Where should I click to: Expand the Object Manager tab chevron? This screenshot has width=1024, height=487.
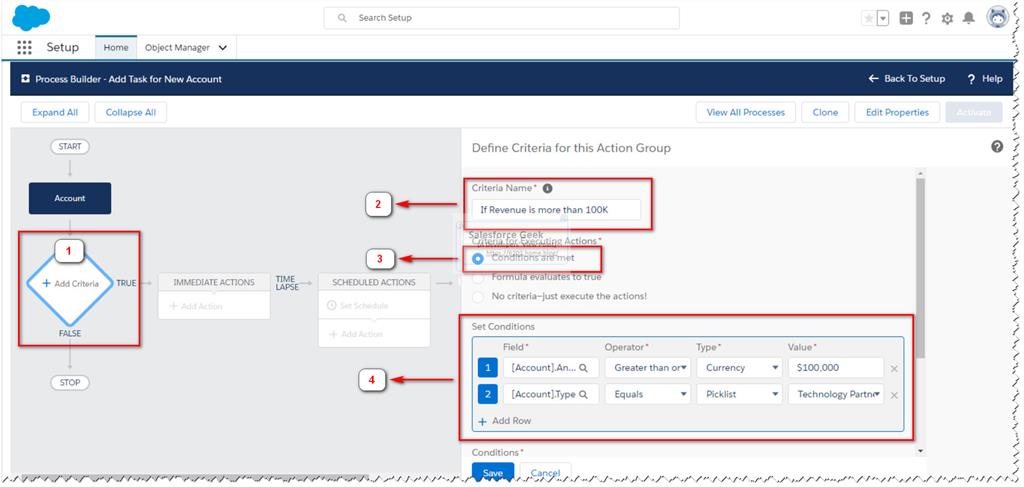click(x=223, y=48)
